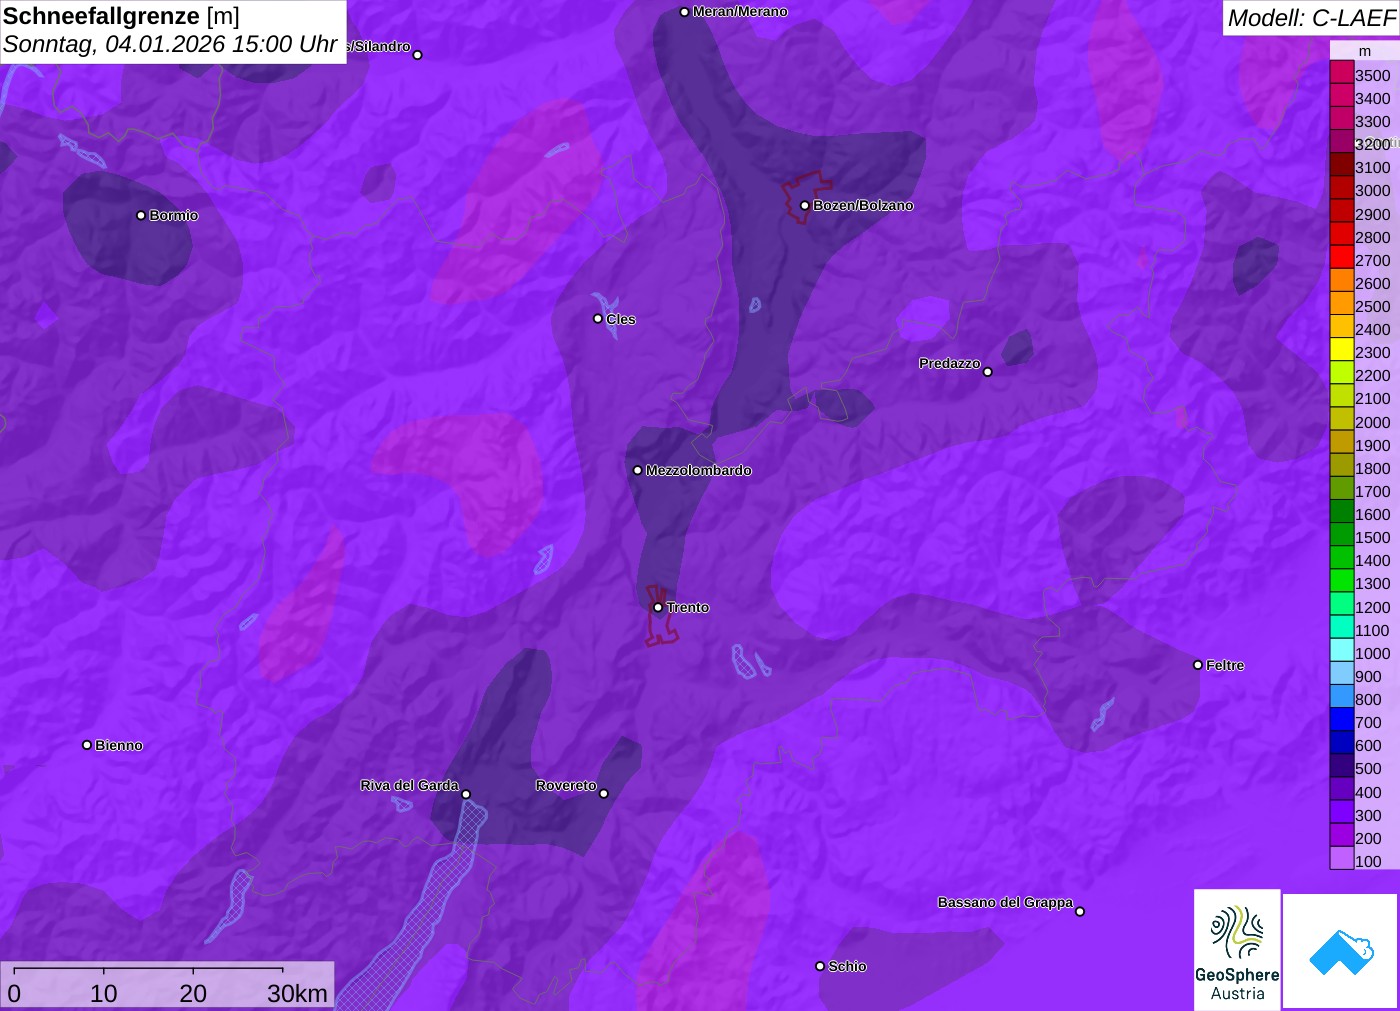
Task: Click the legend value "900"
Action: tap(1368, 676)
